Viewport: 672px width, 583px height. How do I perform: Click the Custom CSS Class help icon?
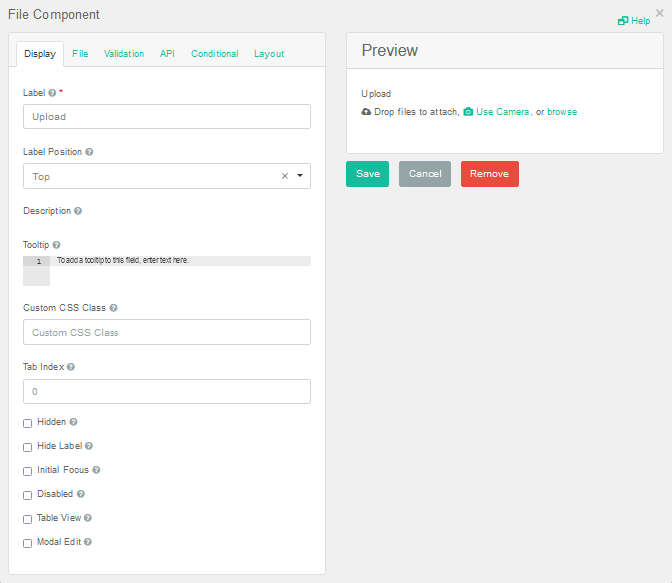(113, 308)
